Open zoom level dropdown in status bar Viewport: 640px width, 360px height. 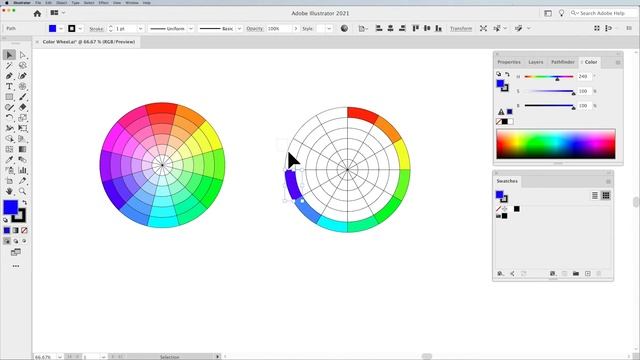(60, 357)
